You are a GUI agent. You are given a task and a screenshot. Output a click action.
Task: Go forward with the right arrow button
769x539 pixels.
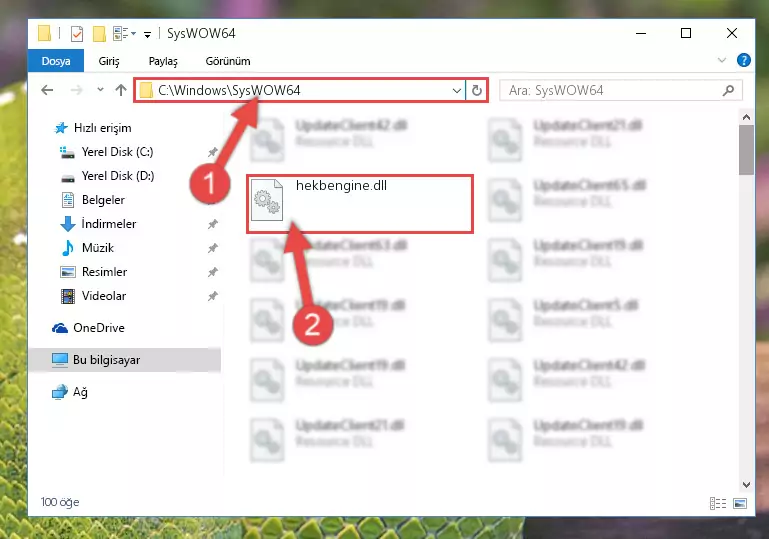[76, 90]
